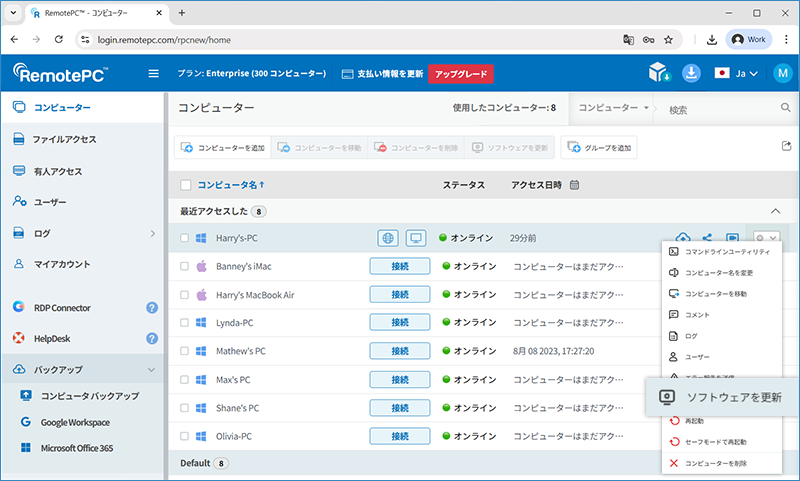Check the select-all computers checkbox
This screenshot has height=481, width=800.
click(186, 185)
